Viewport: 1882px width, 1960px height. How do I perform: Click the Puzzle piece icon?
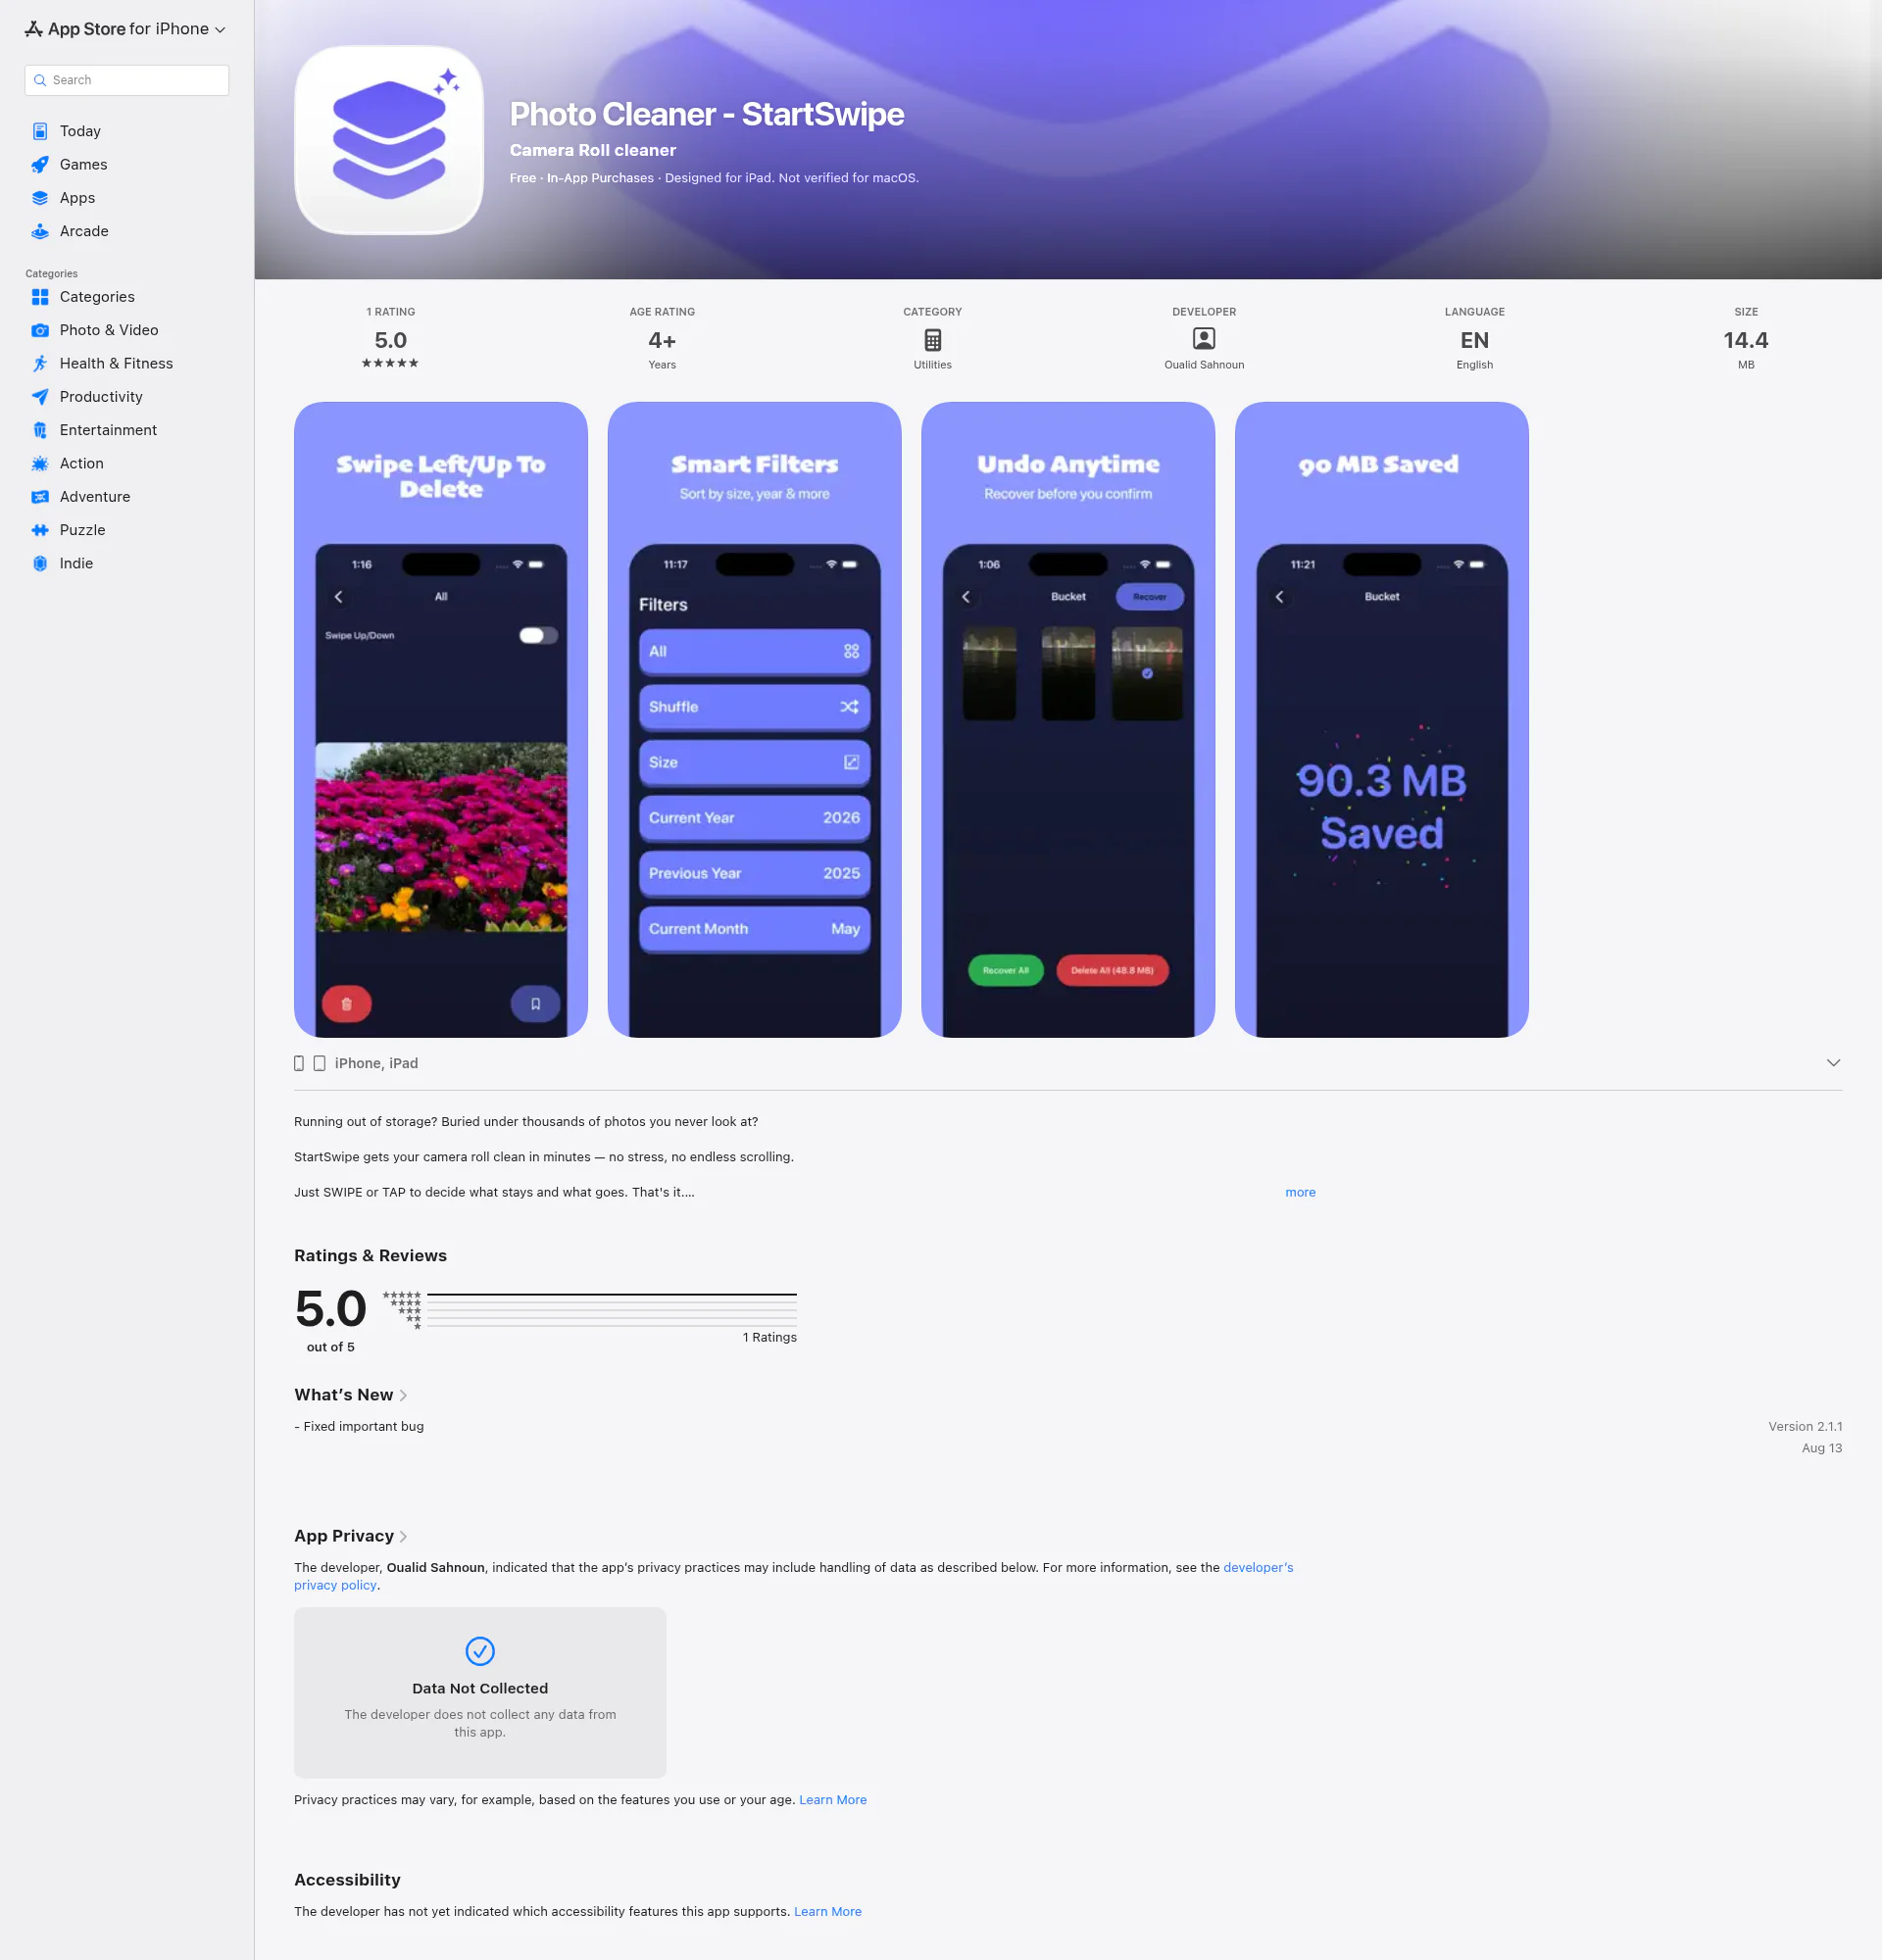[x=40, y=530]
